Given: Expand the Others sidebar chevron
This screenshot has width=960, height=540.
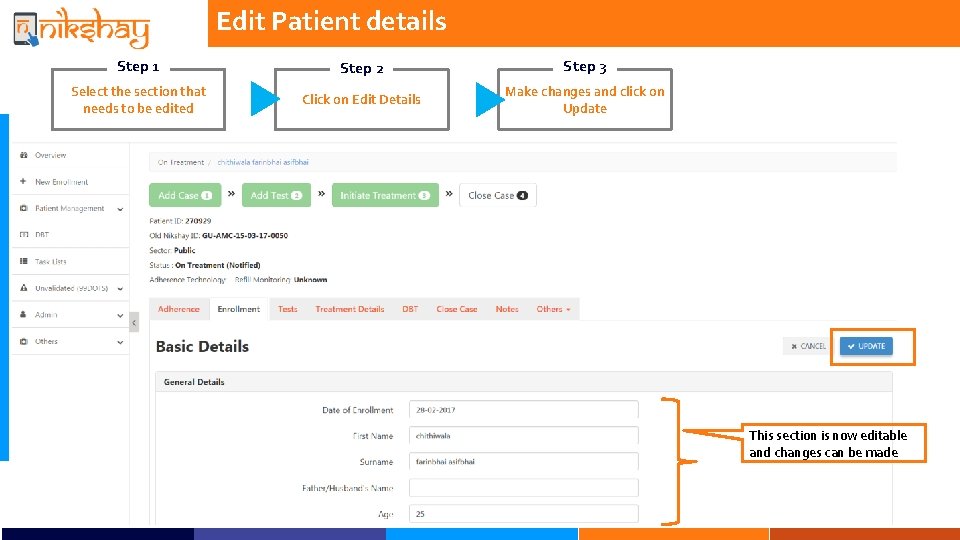Looking at the screenshot, I should tap(120, 342).
